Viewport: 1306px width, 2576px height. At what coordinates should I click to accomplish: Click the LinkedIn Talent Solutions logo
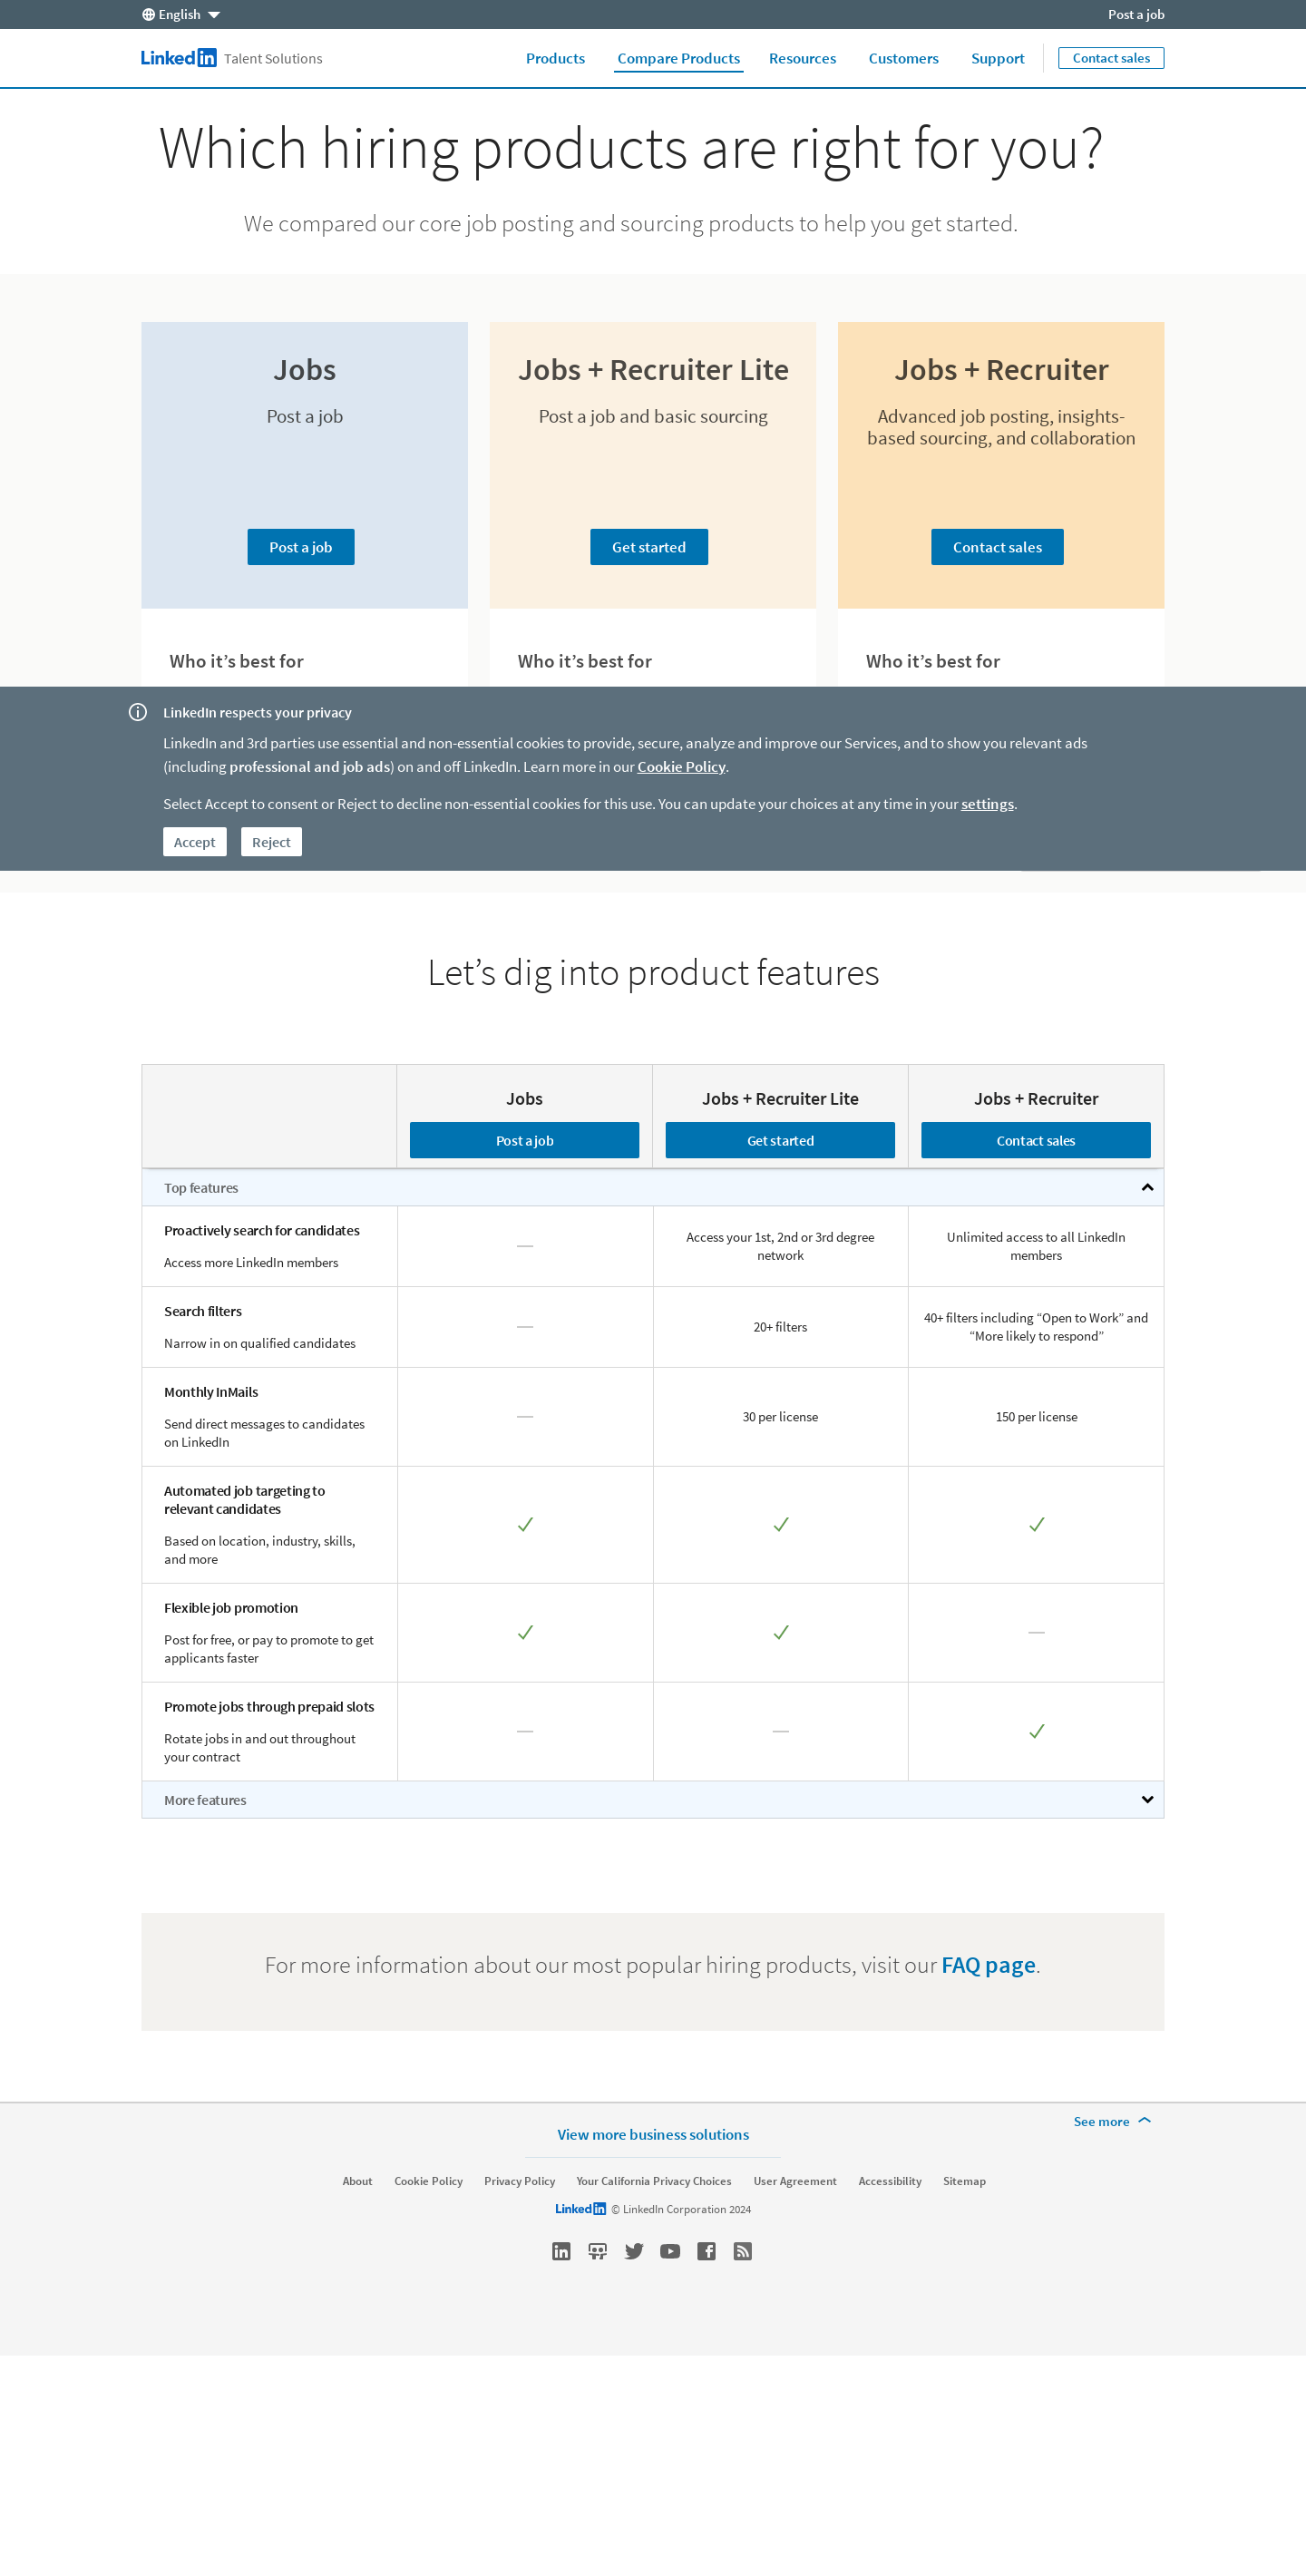231,58
